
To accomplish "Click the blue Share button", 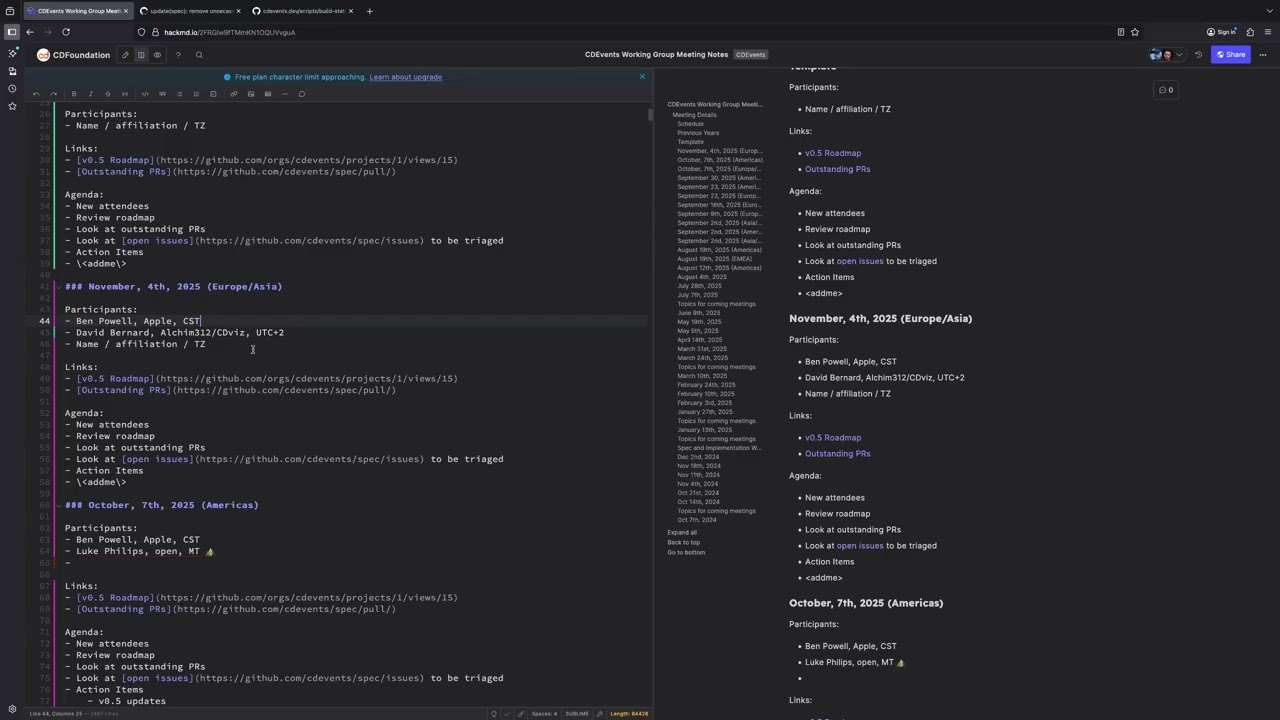I will (x=1230, y=55).
